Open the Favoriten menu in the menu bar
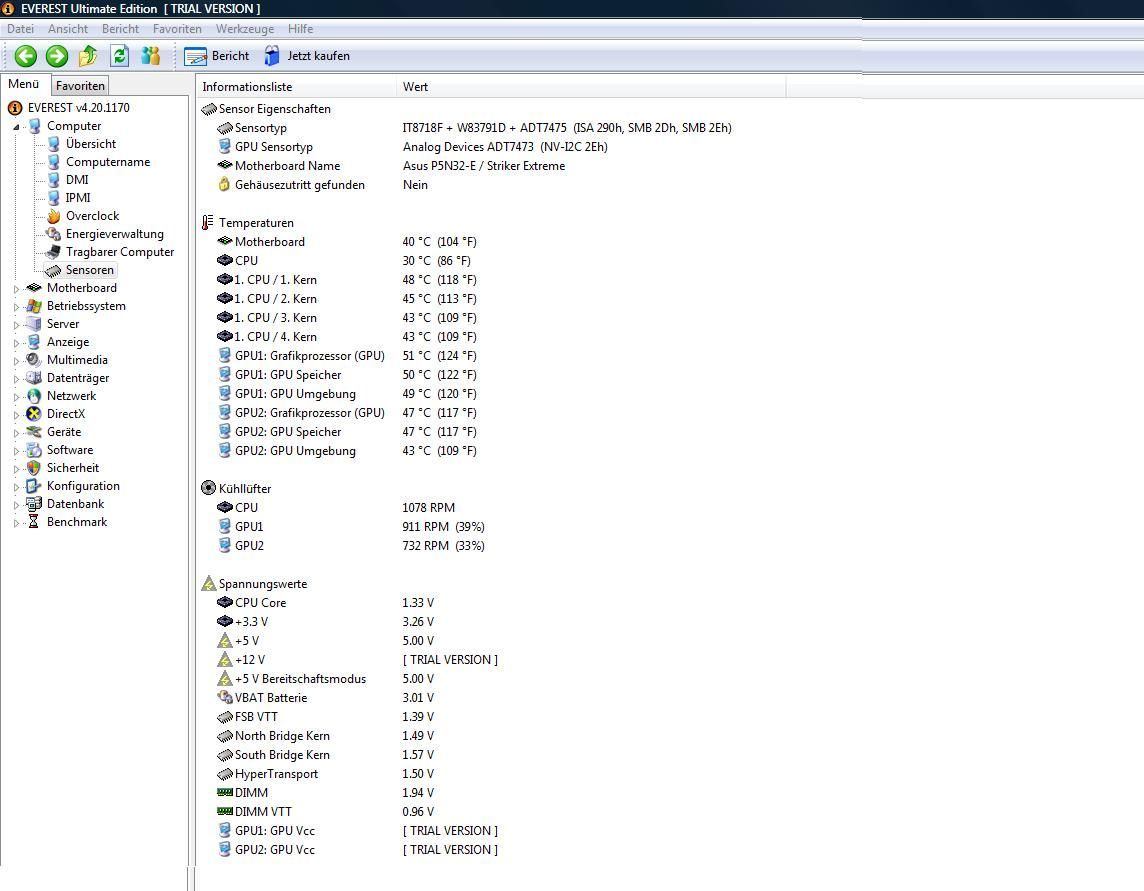The width and height of the screenshot is (1144, 891). (177, 29)
